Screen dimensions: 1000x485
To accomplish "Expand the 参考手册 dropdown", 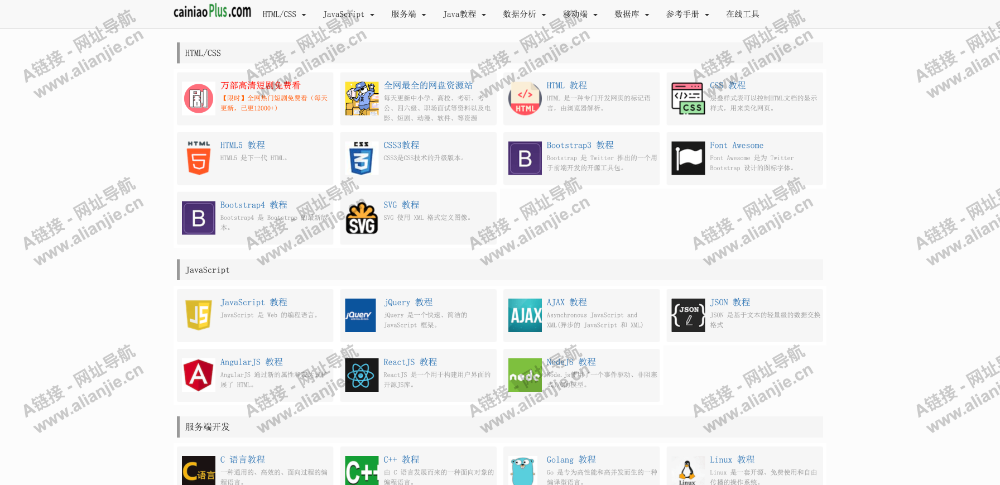I will (x=688, y=14).
